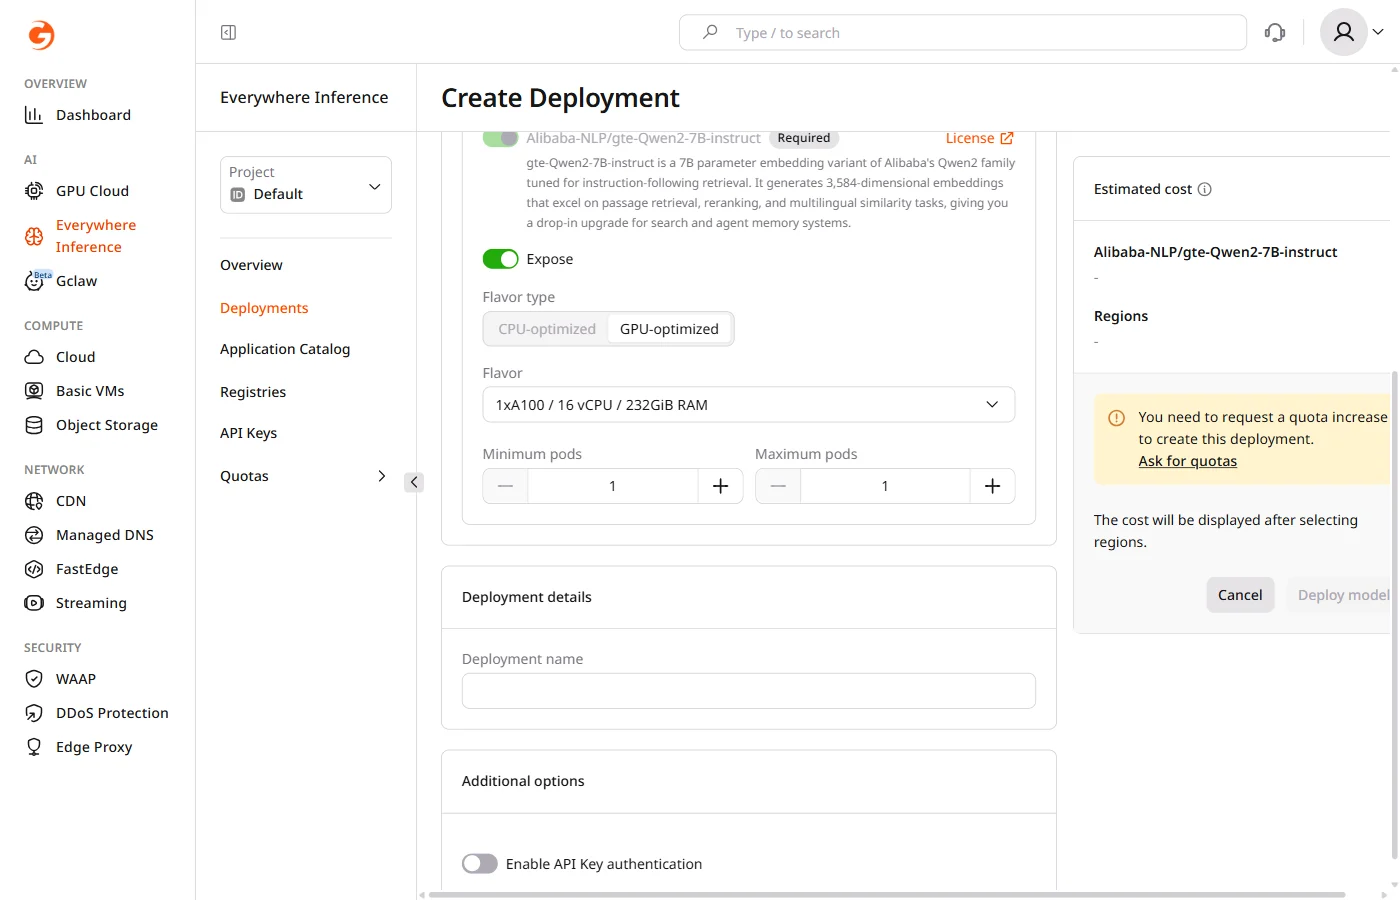Click the Maximum pods number field
The width and height of the screenshot is (1400, 900).
pyautogui.click(x=885, y=486)
